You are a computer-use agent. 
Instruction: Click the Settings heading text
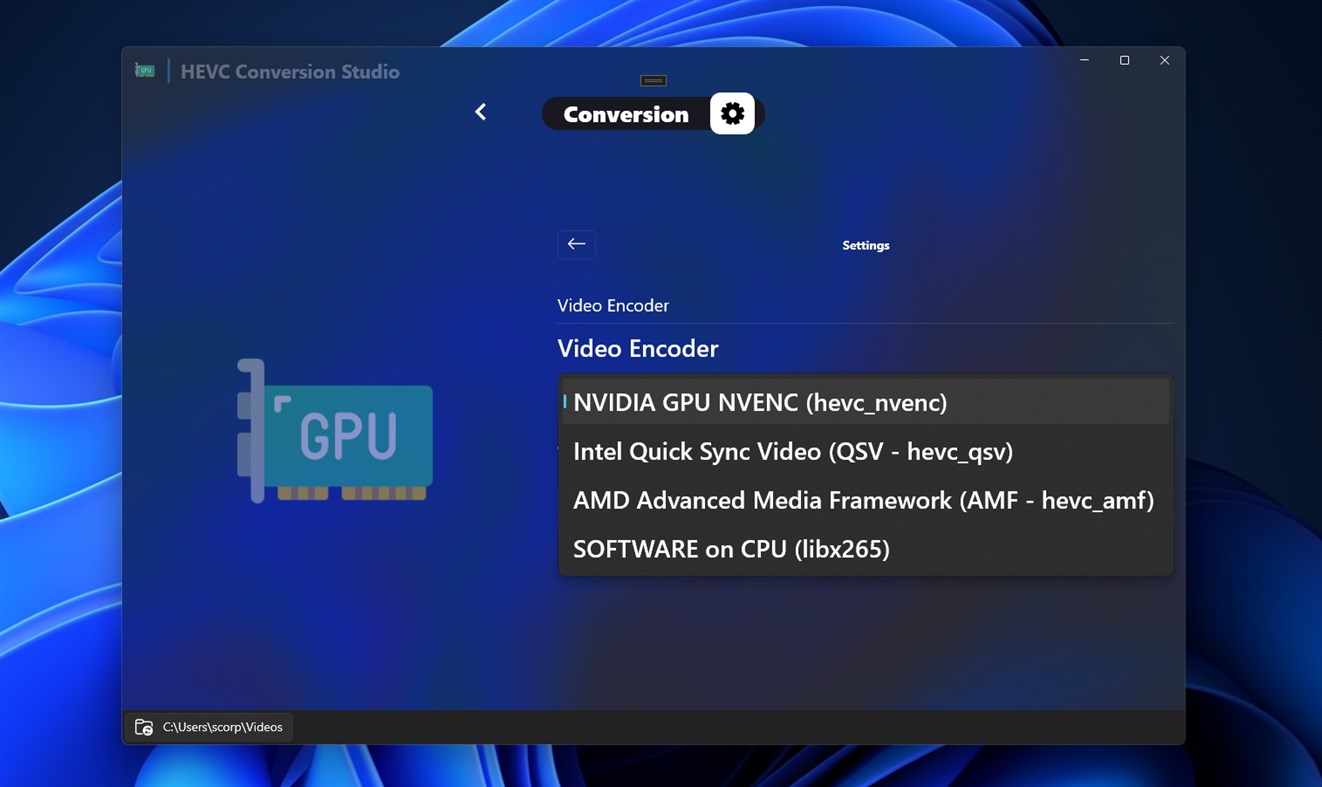(x=866, y=245)
